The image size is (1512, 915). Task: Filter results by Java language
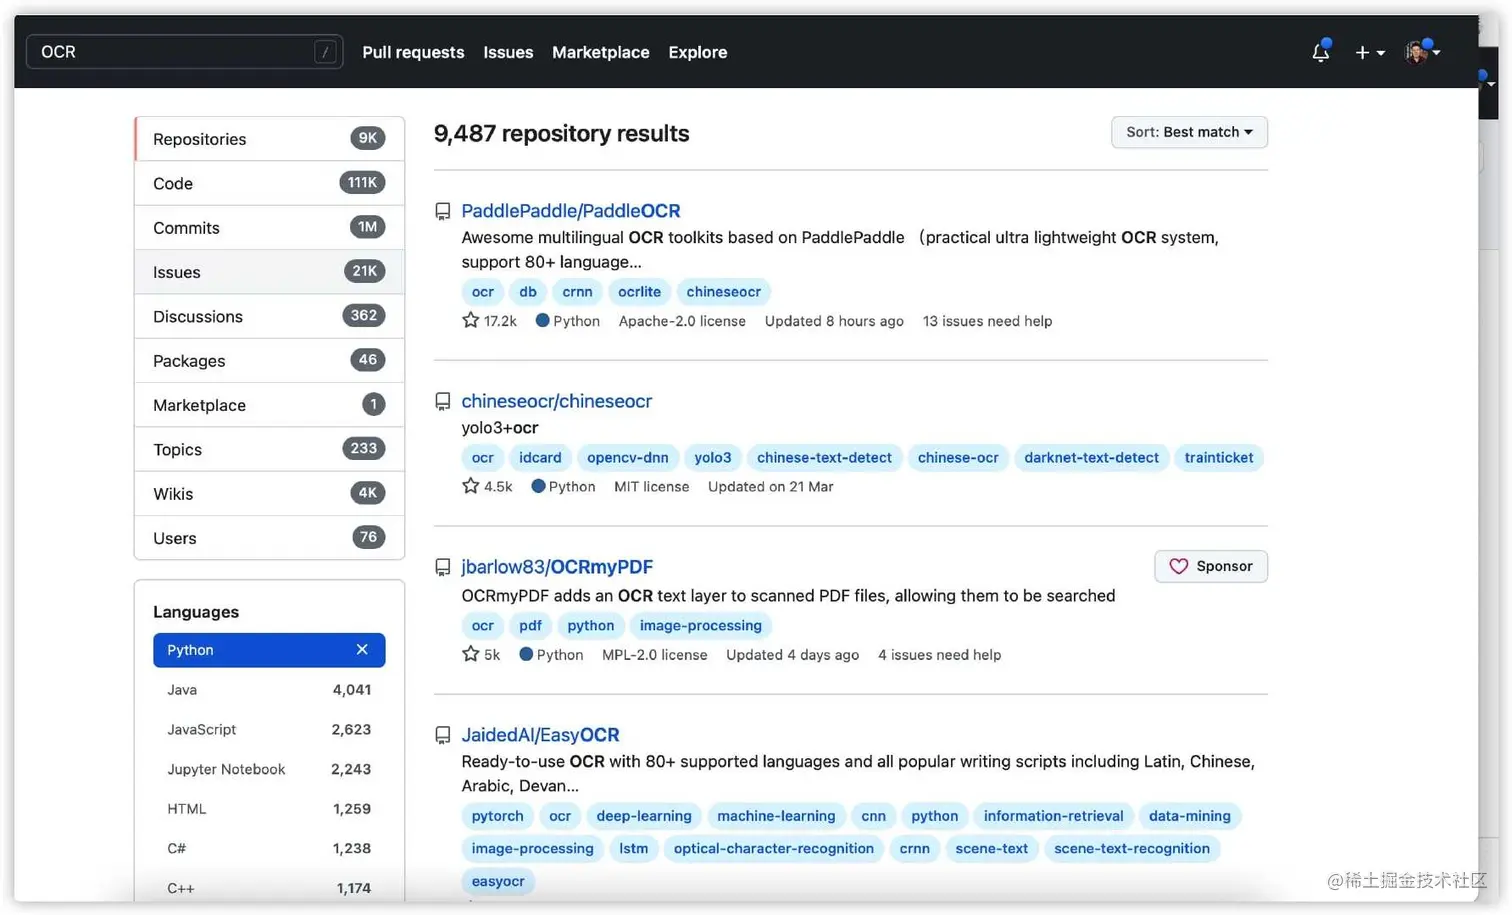[x=269, y=690]
